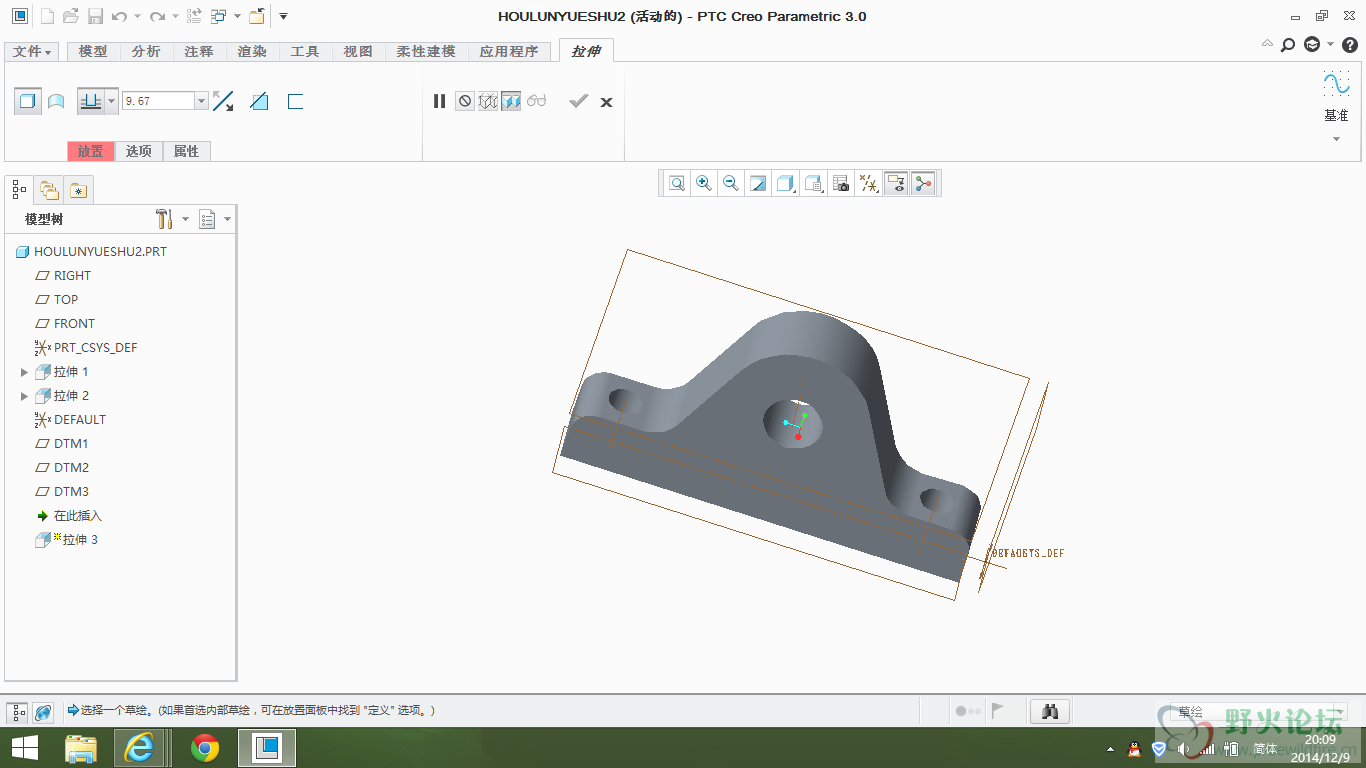Select the no preview mode button
The height and width of the screenshot is (768, 1366).
coord(464,101)
